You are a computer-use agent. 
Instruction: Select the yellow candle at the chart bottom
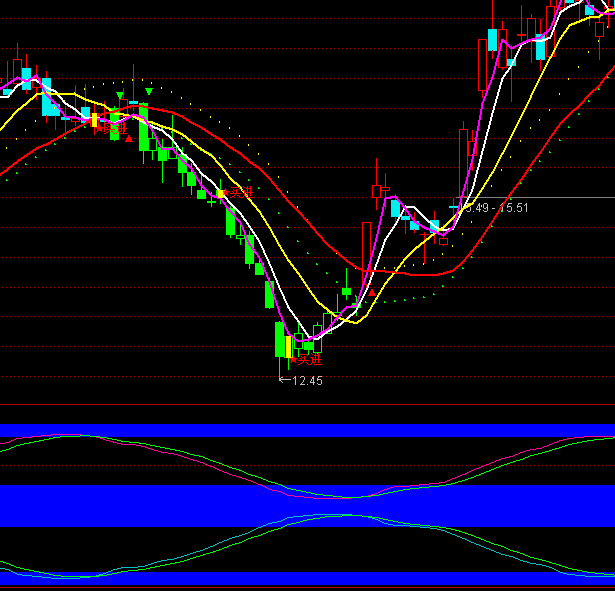pyautogui.click(x=288, y=346)
